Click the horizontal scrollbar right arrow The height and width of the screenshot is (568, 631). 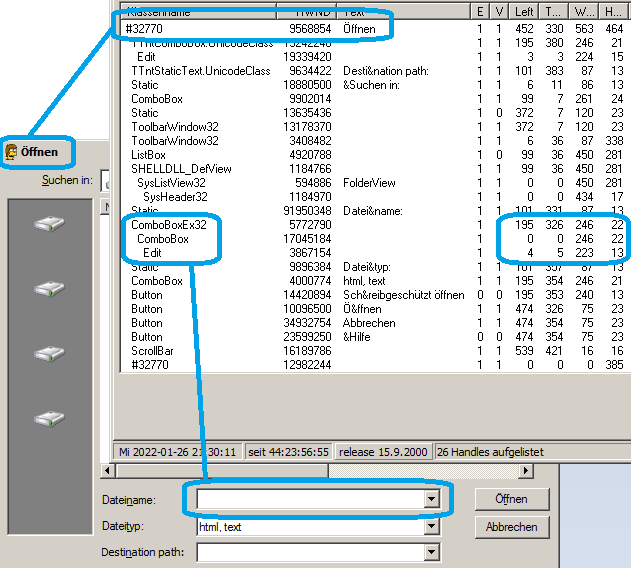click(x=526, y=470)
